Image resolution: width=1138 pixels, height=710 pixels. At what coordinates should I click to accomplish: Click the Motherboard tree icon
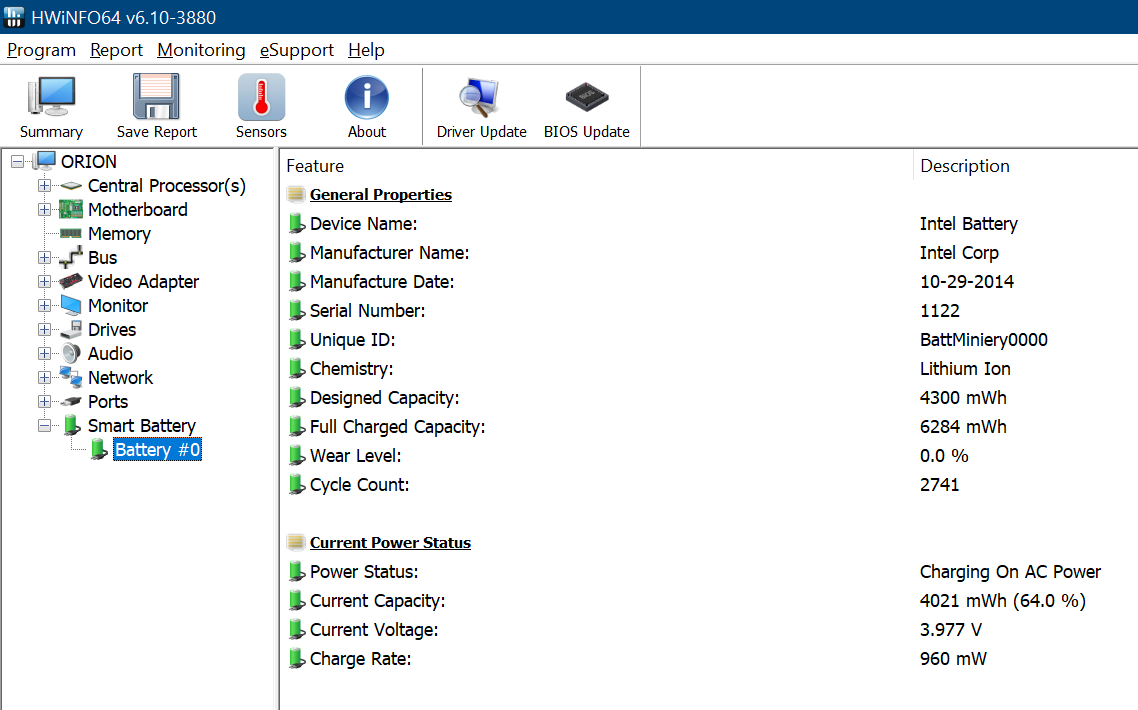70,210
